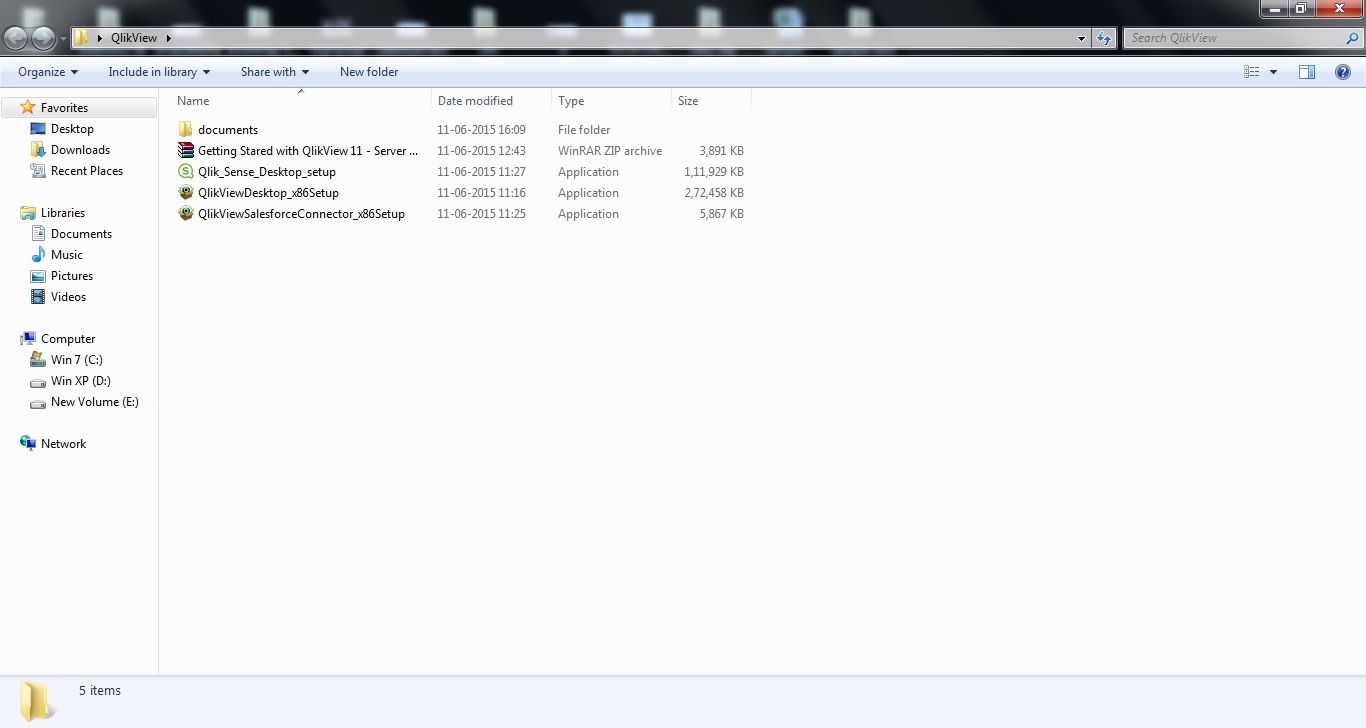Viewport: 1366px width, 728px height.
Task: Click the date 11-06-2015 11:25
Action: [x=481, y=214]
